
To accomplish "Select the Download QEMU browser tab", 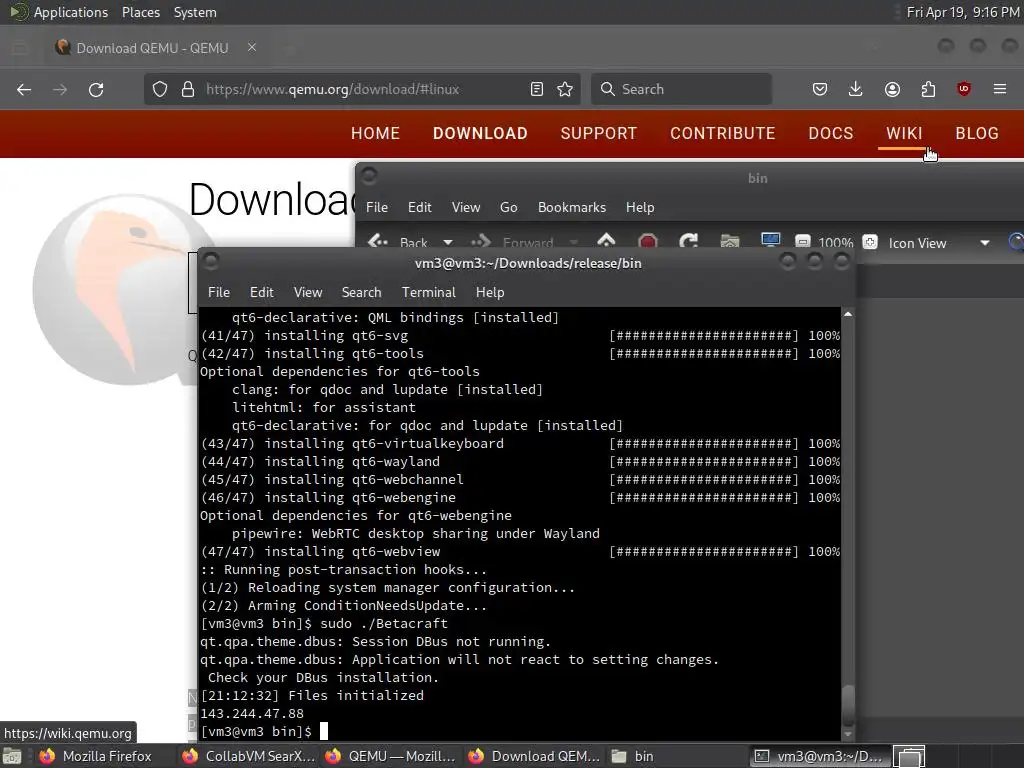I will click(155, 48).
